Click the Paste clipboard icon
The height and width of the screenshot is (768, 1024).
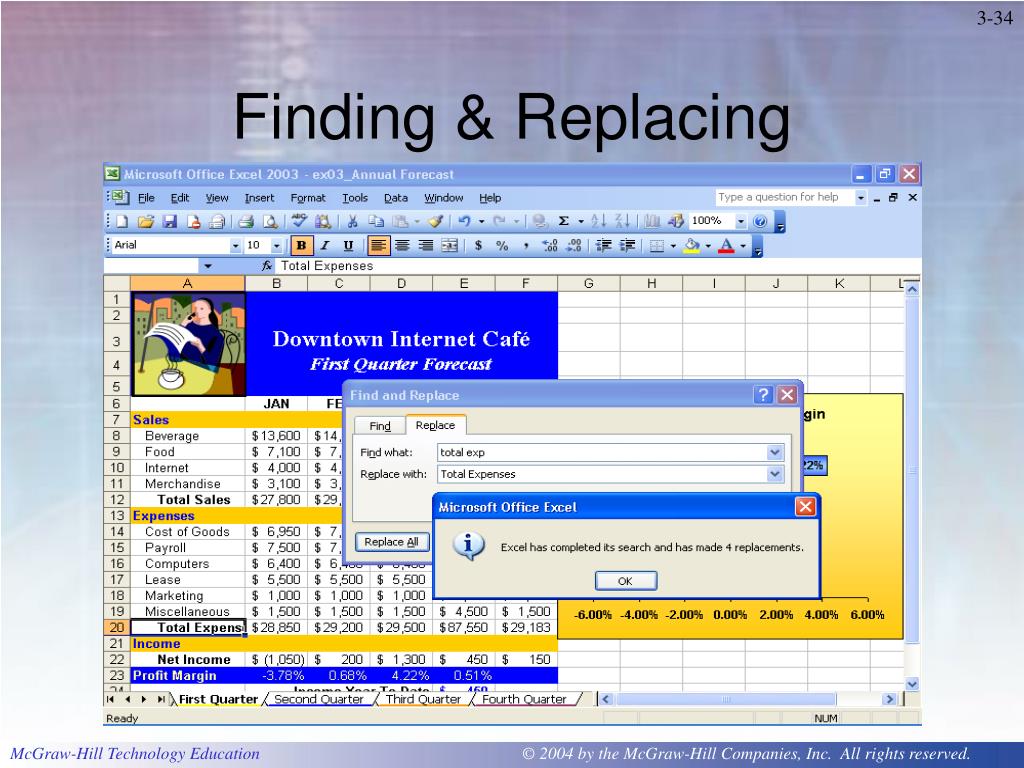click(x=400, y=222)
